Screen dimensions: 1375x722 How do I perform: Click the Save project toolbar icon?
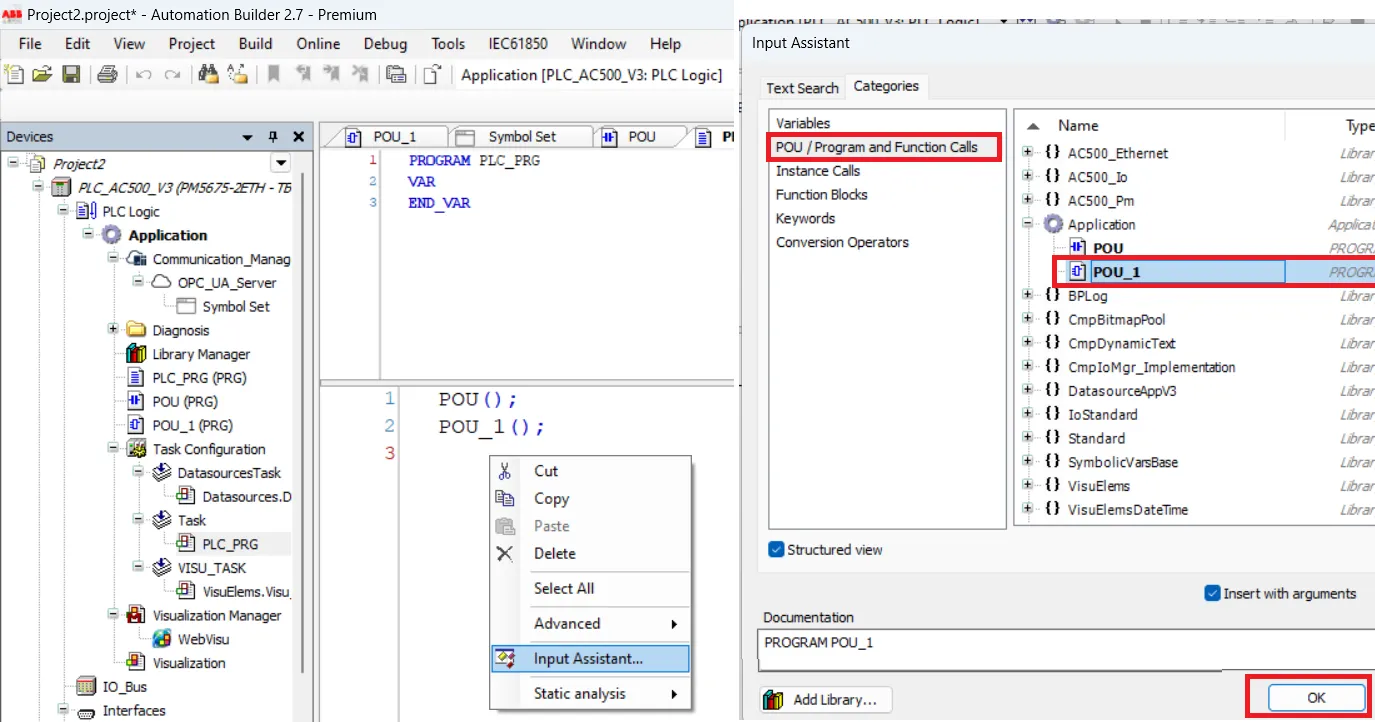[71, 74]
